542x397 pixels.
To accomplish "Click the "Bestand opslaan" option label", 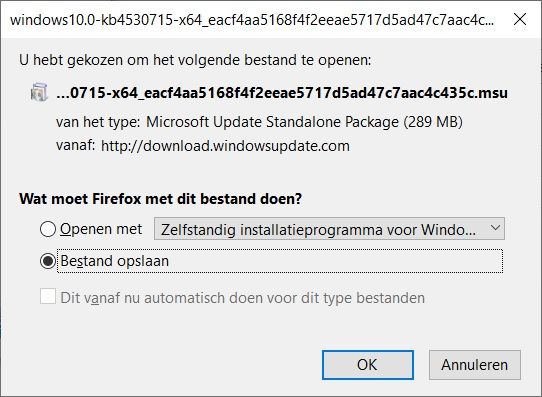I will (114, 261).
